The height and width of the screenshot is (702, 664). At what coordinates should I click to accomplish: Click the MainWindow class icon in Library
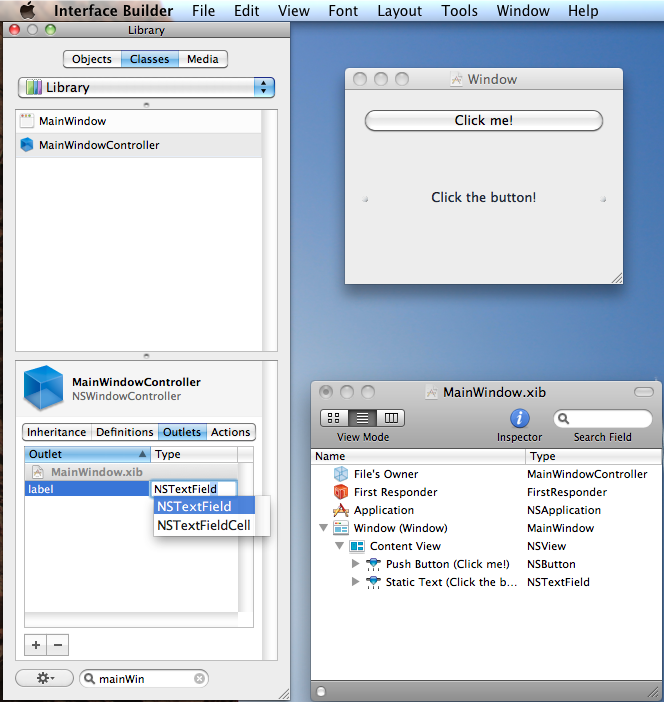tap(27, 121)
